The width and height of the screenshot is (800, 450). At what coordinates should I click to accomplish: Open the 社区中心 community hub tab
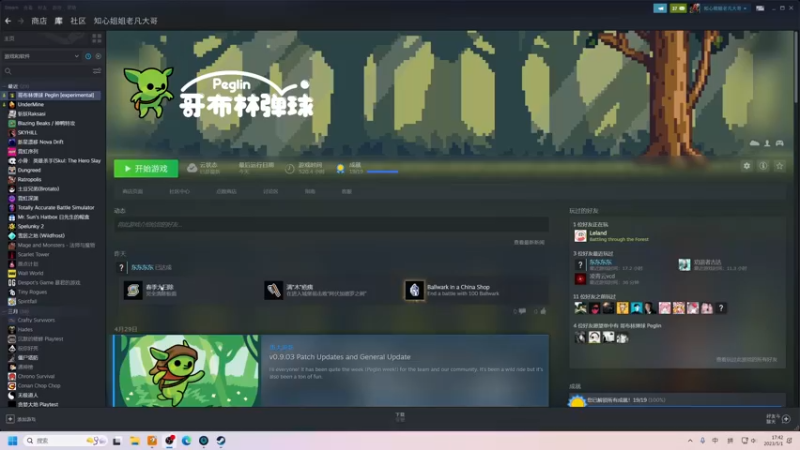(x=180, y=191)
